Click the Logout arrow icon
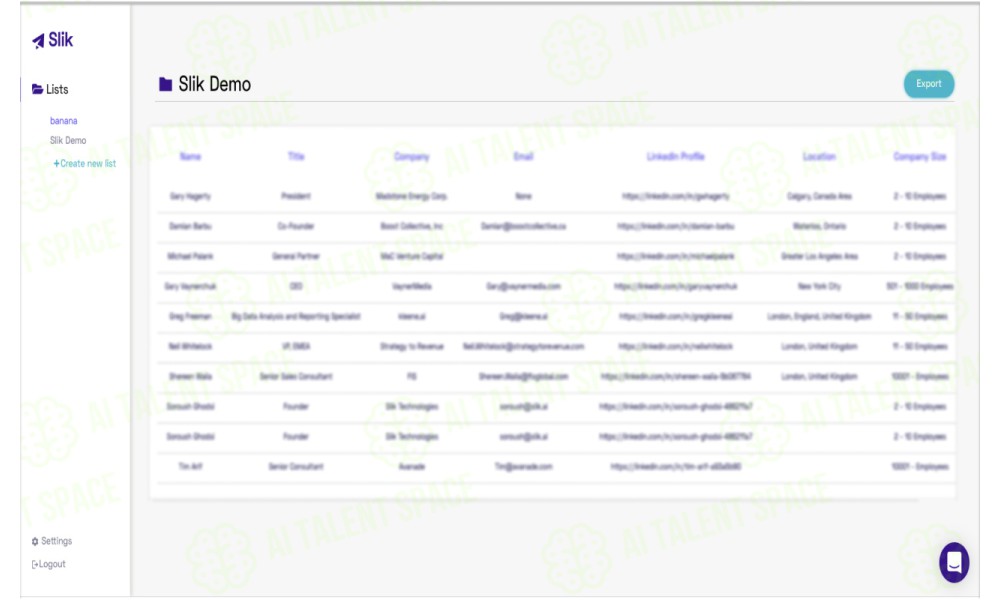Screen dimensions: 1000x600 point(35,564)
